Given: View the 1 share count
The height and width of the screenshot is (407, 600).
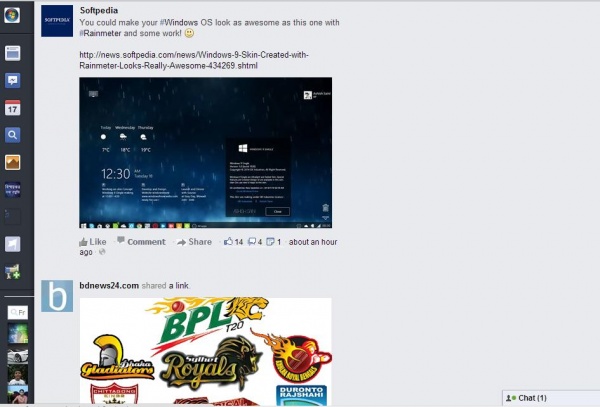Looking at the screenshot, I should coord(274,242).
